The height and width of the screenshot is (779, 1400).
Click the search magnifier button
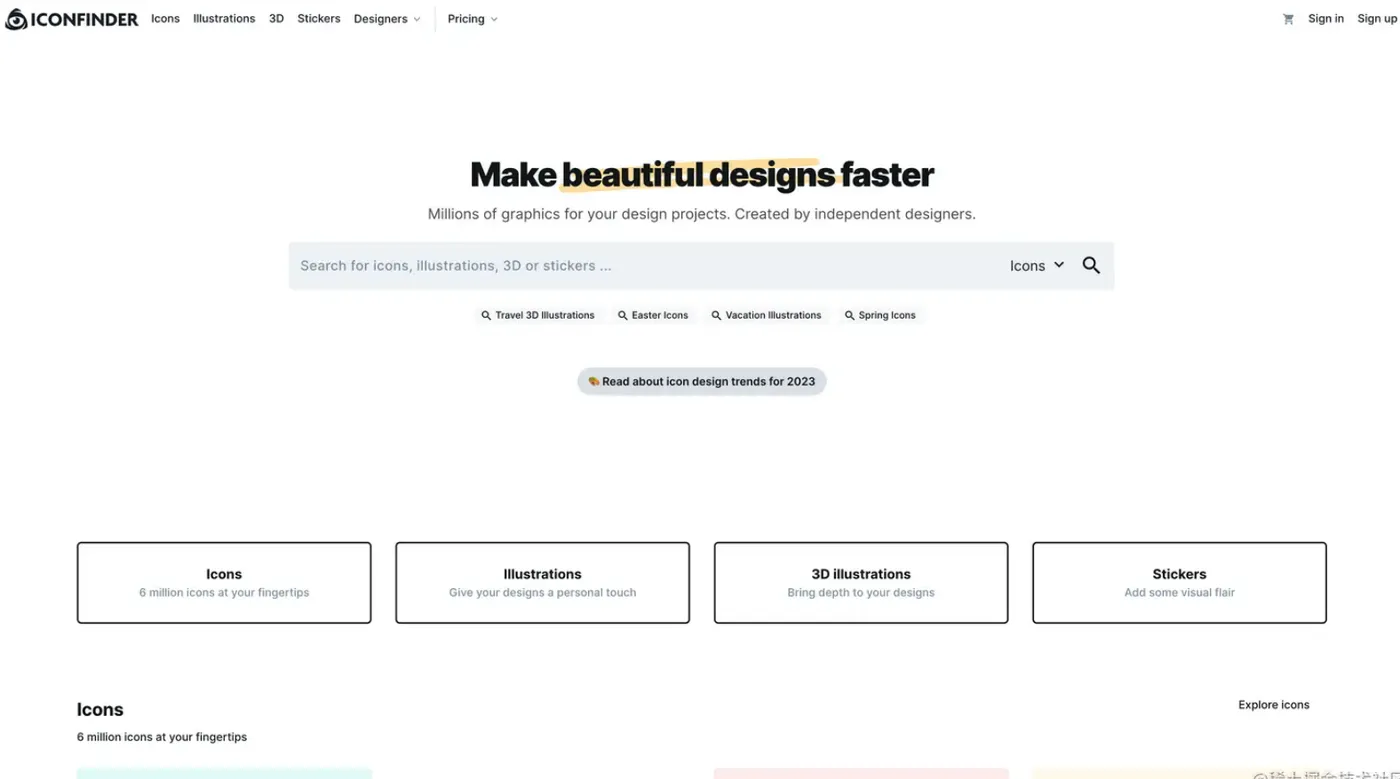tap(1091, 265)
